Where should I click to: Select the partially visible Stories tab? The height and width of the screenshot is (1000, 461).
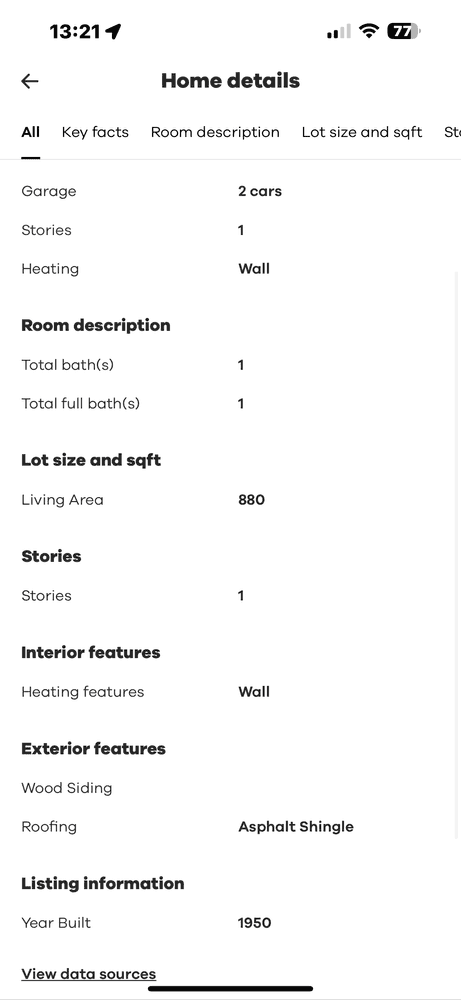(452, 132)
